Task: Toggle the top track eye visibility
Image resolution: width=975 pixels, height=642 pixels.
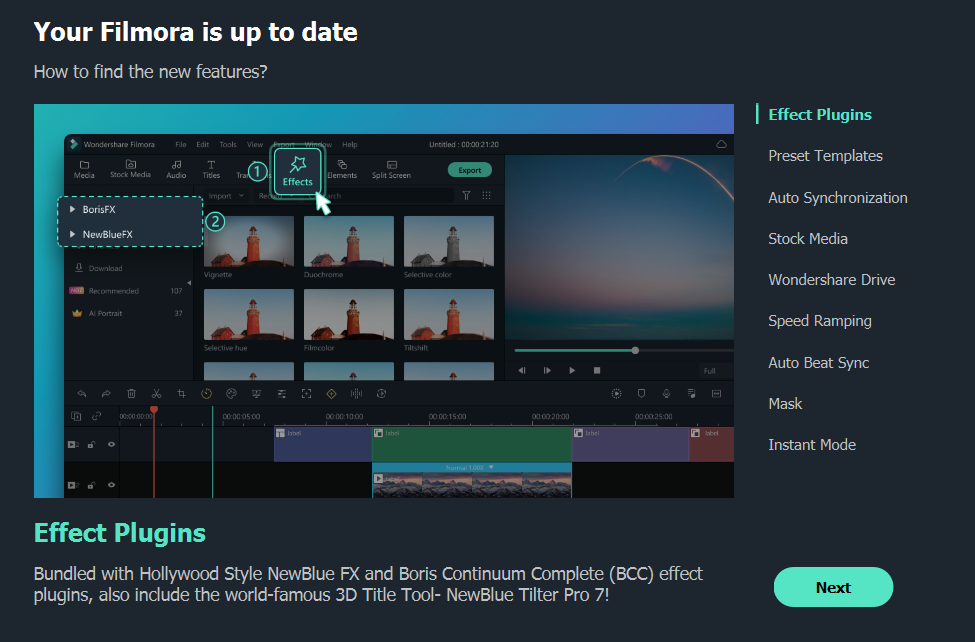Action: click(x=111, y=444)
